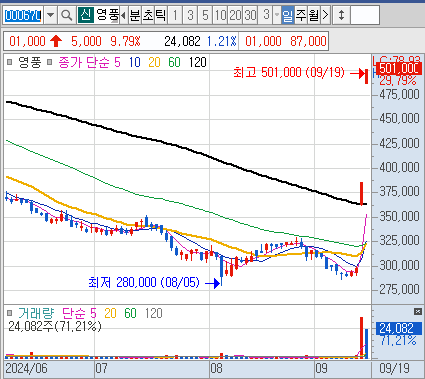Image resolution: width=425 pixels, height=379 pixels.
Task: Click the red up arrow price indicator
Action: pos(56,41)
